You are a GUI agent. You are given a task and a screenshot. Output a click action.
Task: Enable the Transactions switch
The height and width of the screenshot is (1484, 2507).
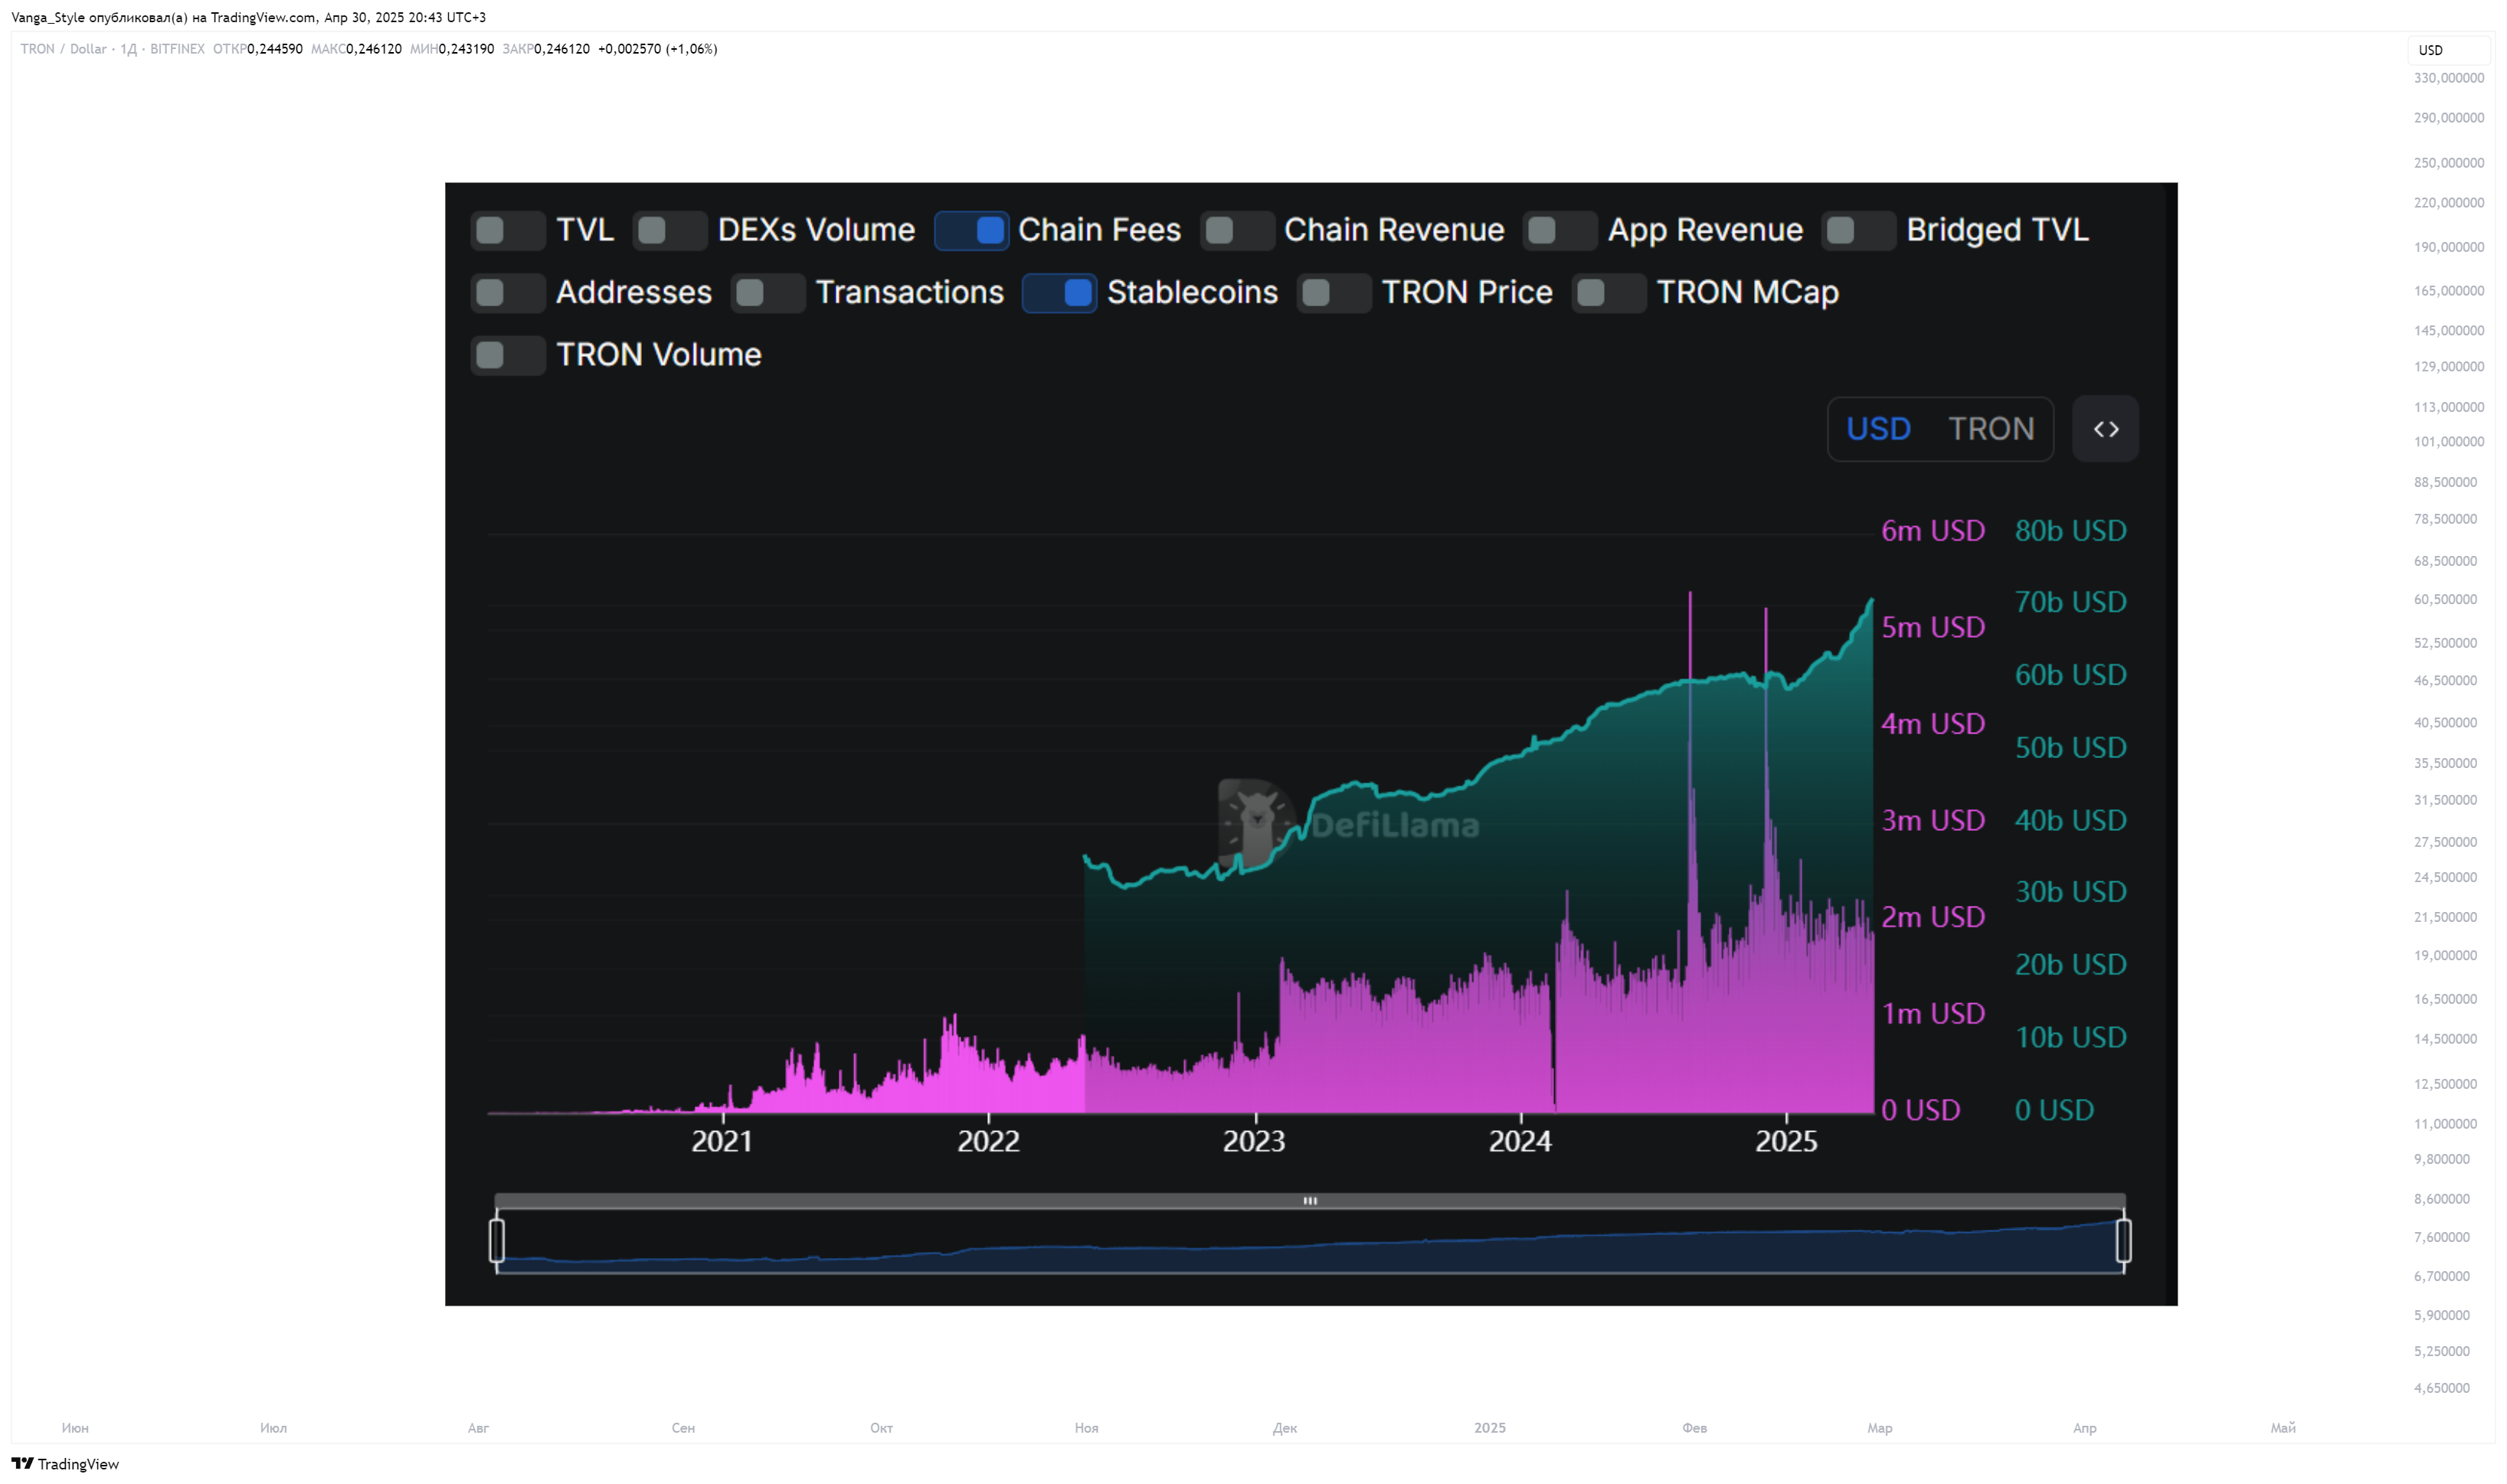pos(768,293)
